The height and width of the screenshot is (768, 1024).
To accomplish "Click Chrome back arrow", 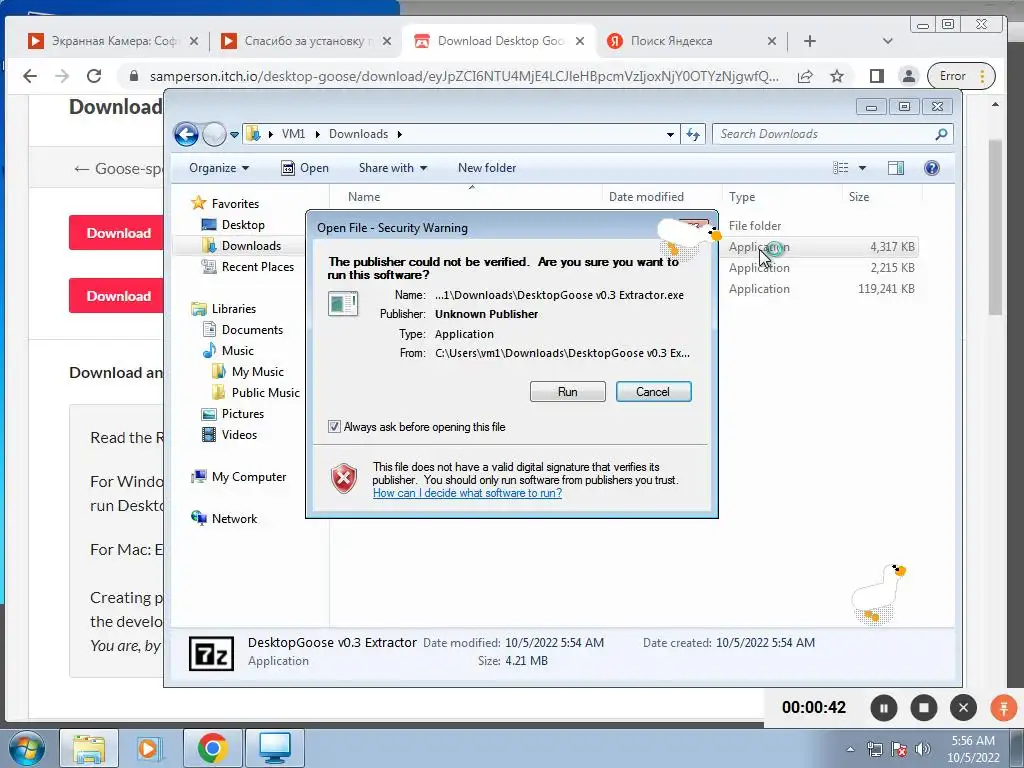I will point(30,76).
